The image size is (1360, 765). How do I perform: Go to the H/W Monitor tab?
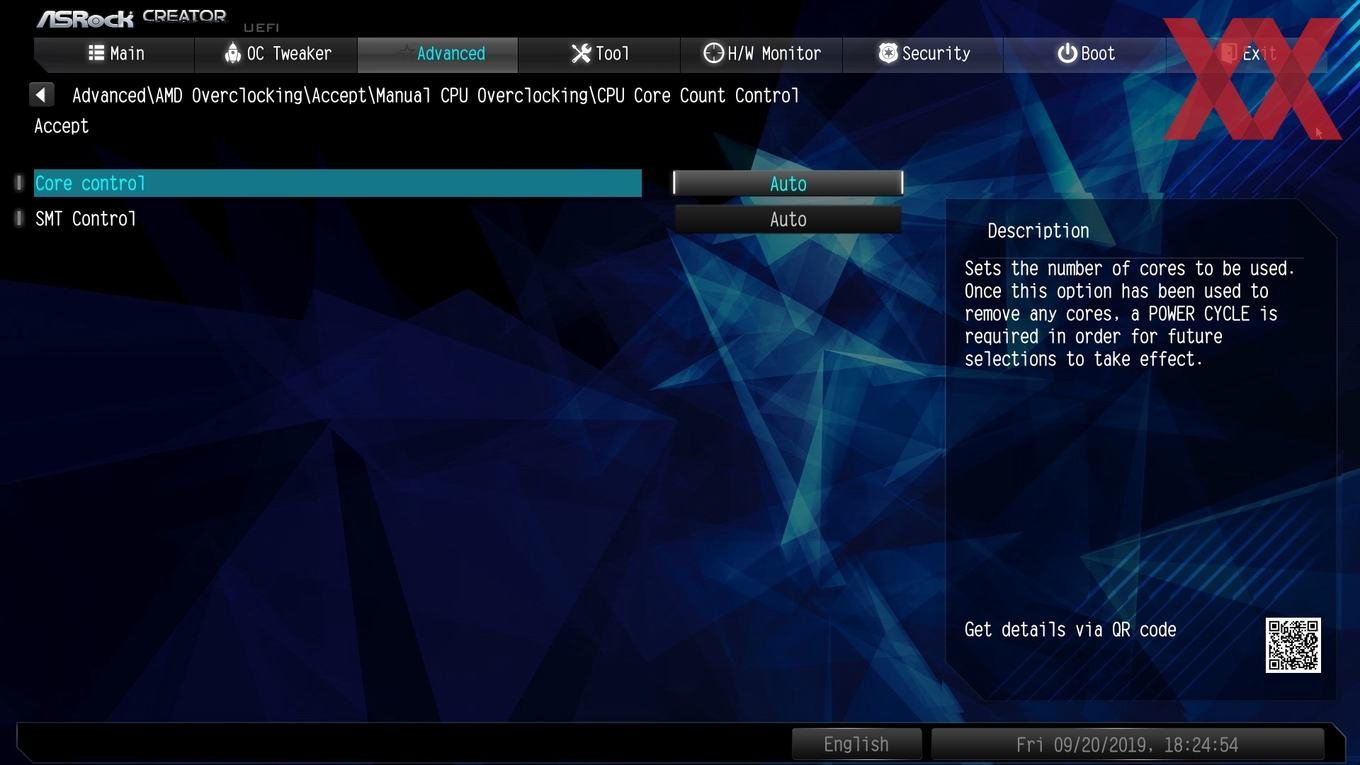(x=762, y=54)
